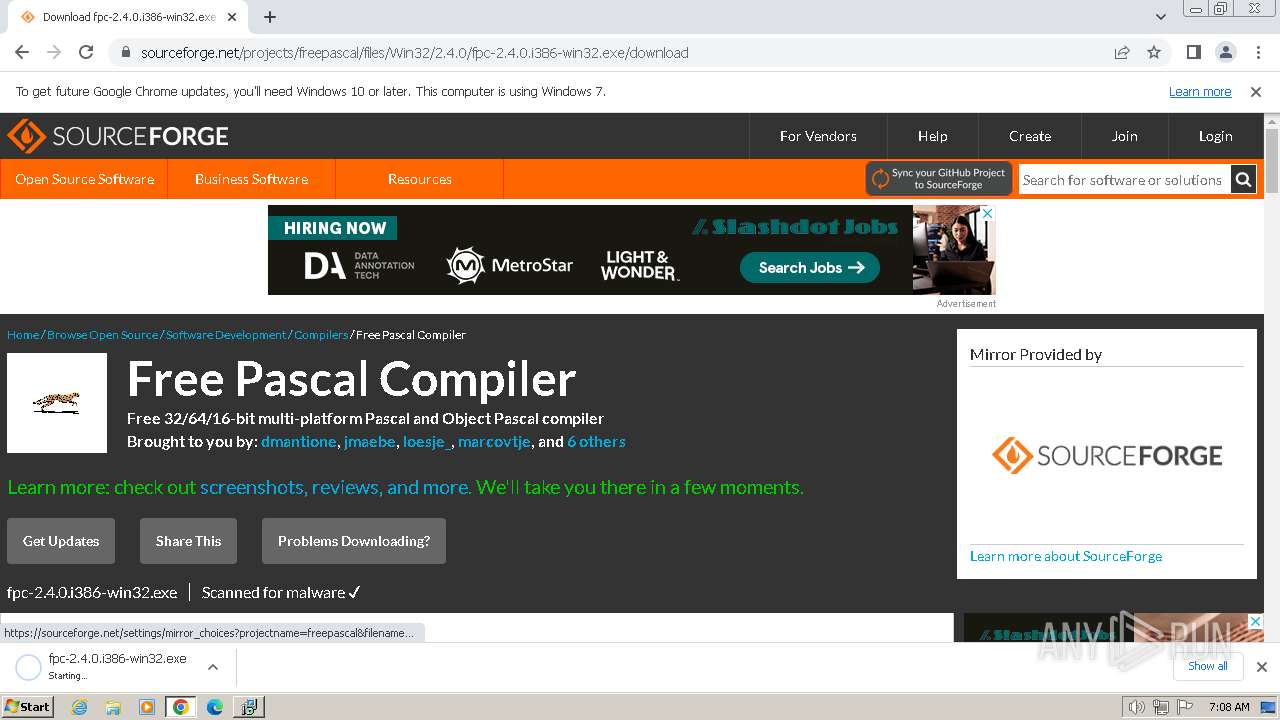Image resolution: width=1280 pixels, height=720 pixels.
Task: Click the Create nav item
Action: pos(1029,136)
